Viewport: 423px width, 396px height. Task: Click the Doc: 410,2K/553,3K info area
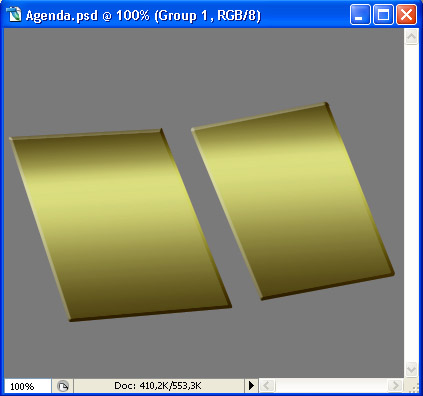pos(158,386)
